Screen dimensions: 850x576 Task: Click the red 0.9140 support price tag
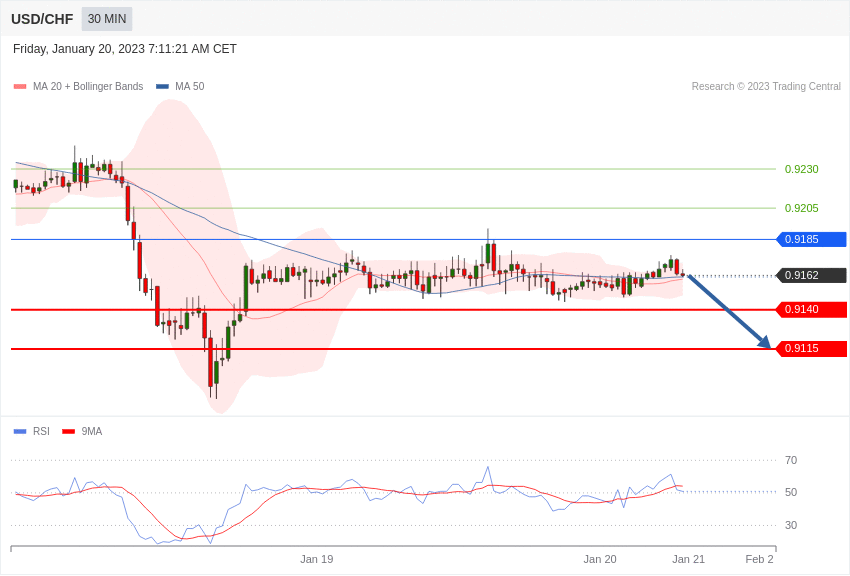(812, 309)
